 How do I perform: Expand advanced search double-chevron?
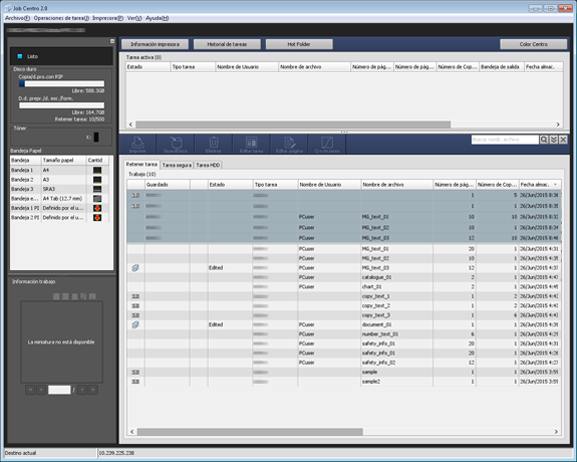553,140
